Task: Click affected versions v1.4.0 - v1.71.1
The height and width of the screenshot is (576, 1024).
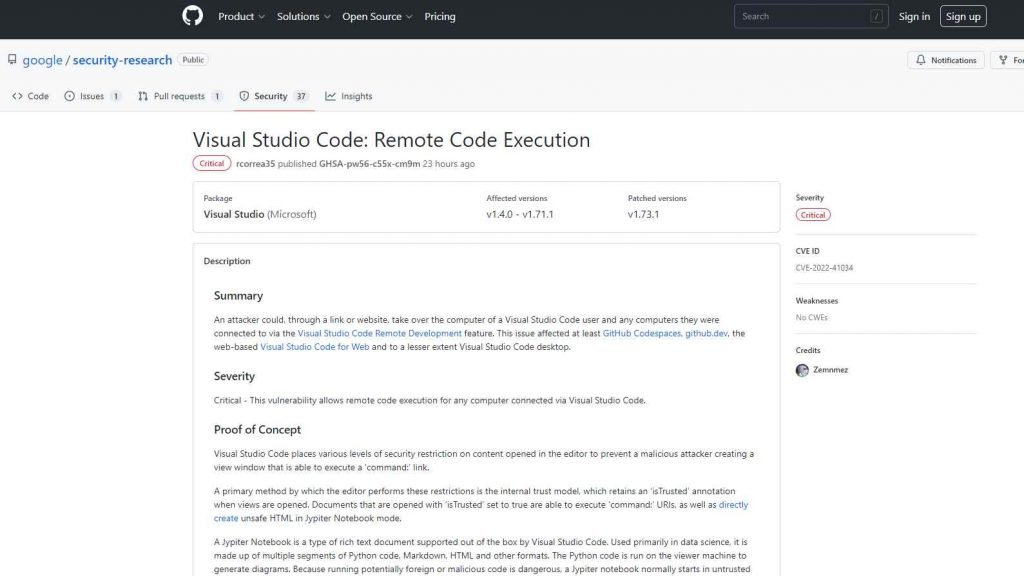Action: [x=520, y=214]
